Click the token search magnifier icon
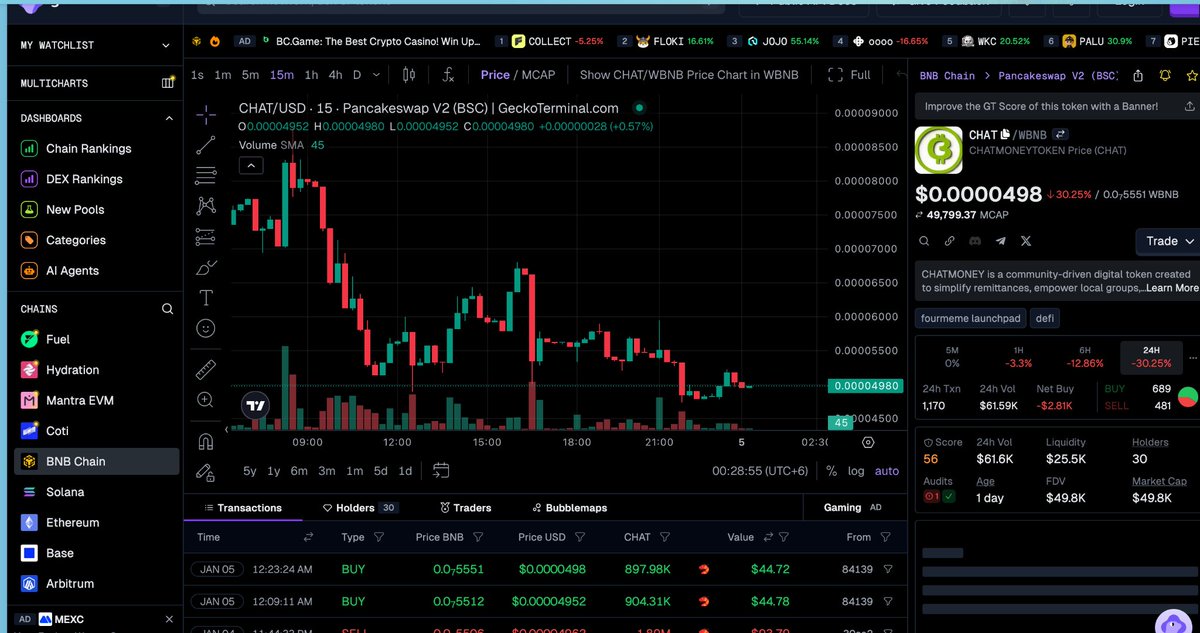 [x=924, y=241]
